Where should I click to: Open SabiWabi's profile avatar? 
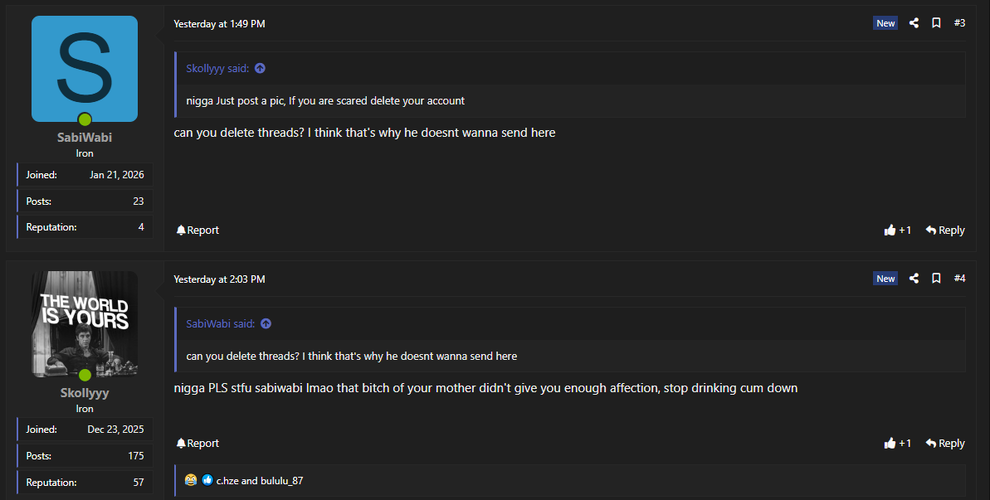click(85, 68)
